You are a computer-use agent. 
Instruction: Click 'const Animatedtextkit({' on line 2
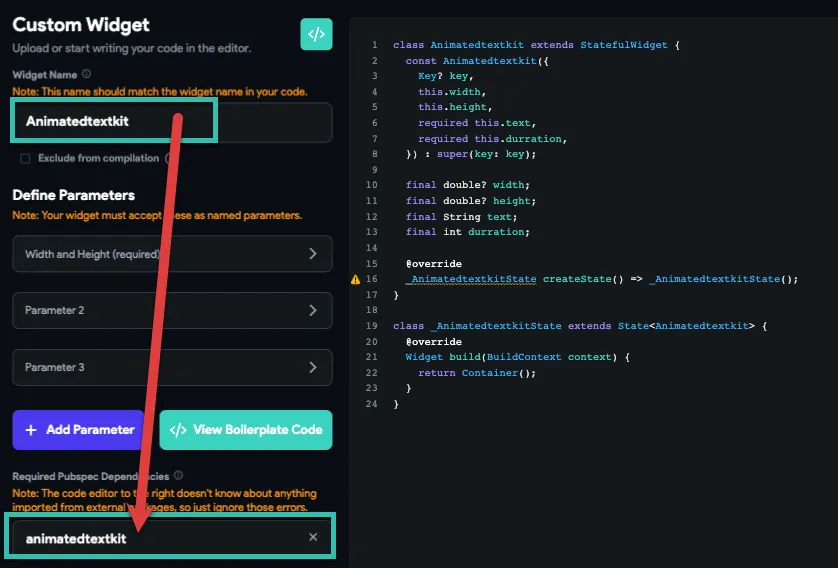[477, 61]
